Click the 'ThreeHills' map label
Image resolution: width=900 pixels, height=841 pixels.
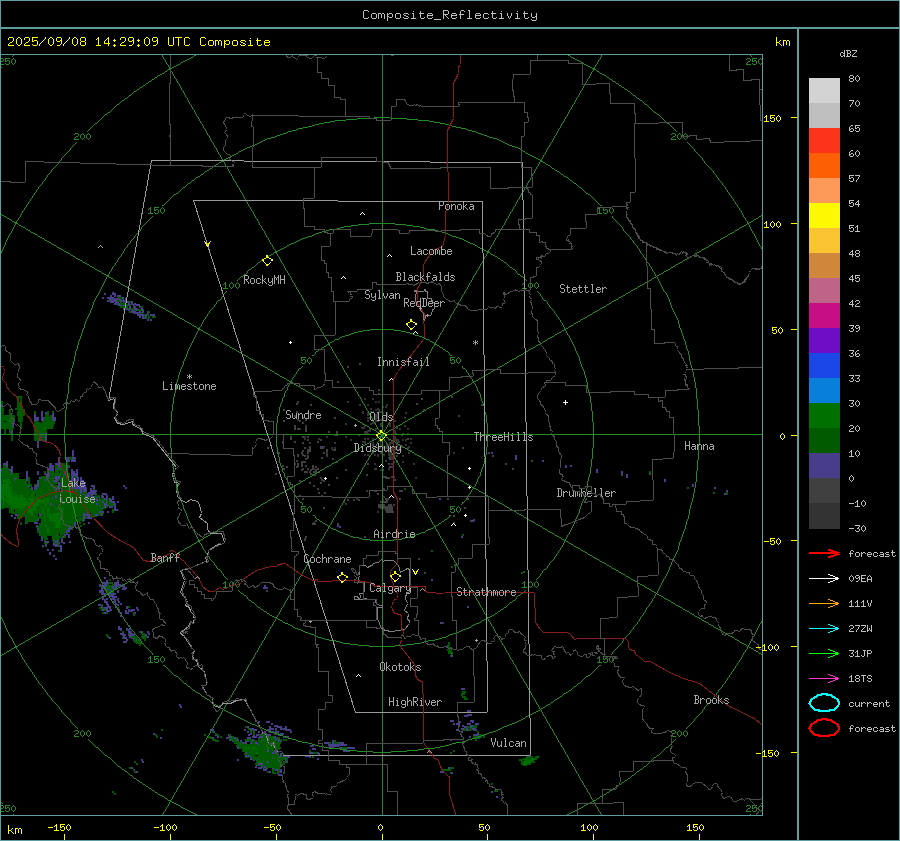pyautogui.click(x=503, y=437)
